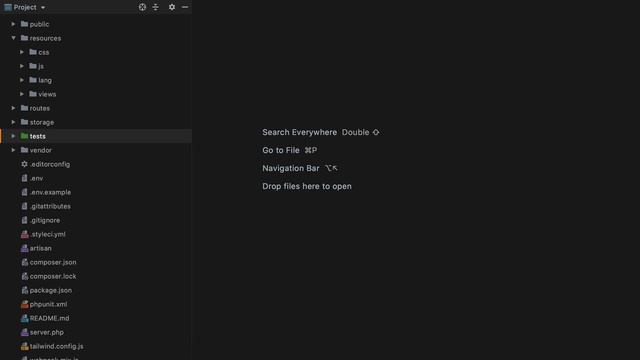
Task: Select the views folder name
Action: click(x=47, y=94)
